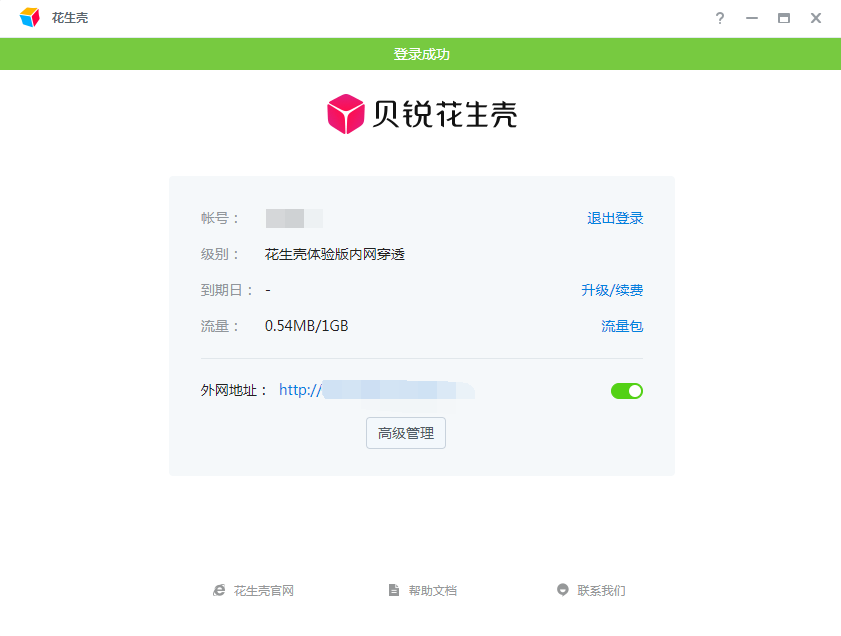This screenshot has height=636, width=841.
Task: Maximize the 花生壳 window
Action: click(784, 18)
